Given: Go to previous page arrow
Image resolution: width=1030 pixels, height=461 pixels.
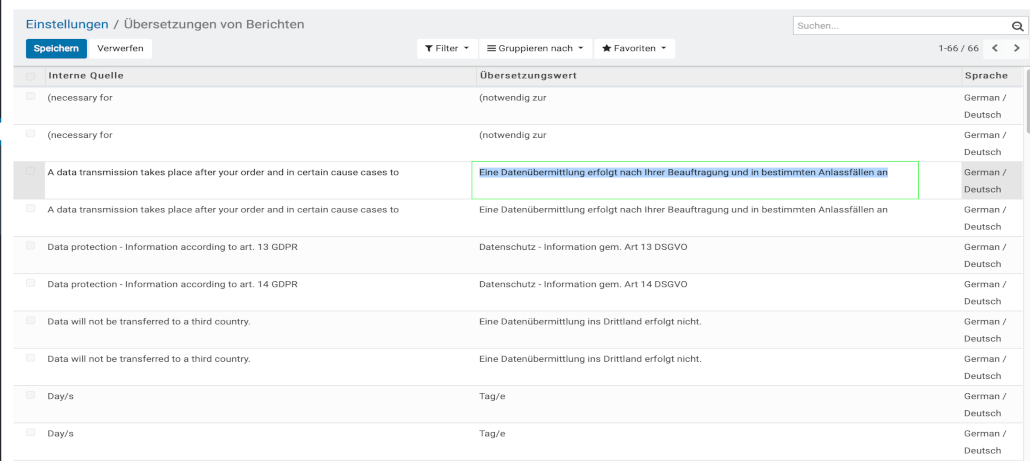Looking at the screenshot, I should point(995,48).
